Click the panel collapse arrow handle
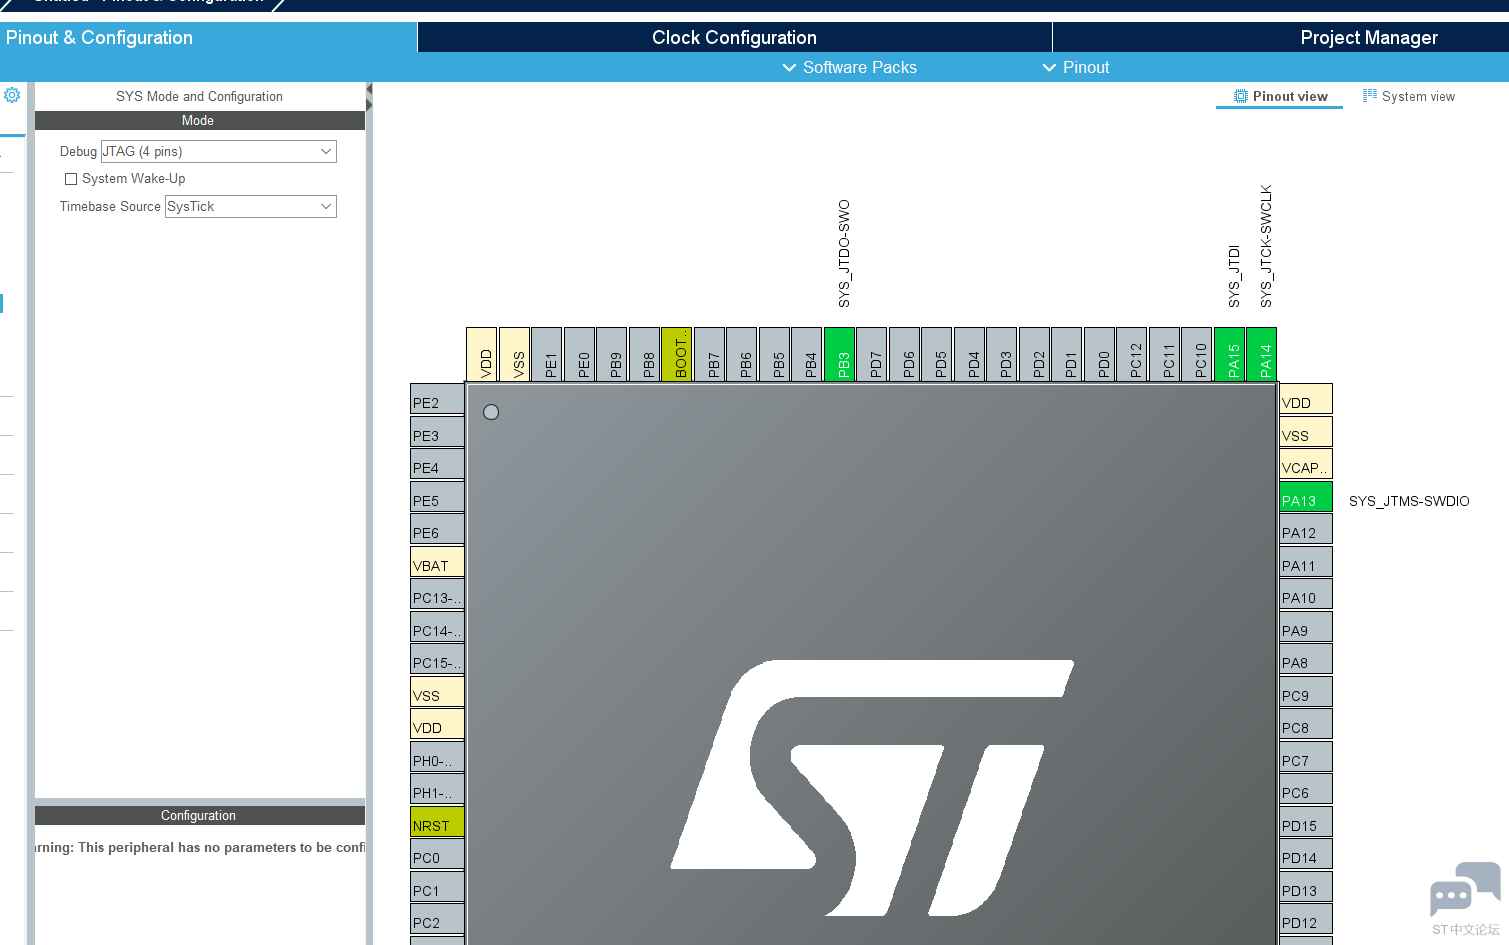Image resolution: width=1509 pixels, height=945 pixels. click(369, 97)
